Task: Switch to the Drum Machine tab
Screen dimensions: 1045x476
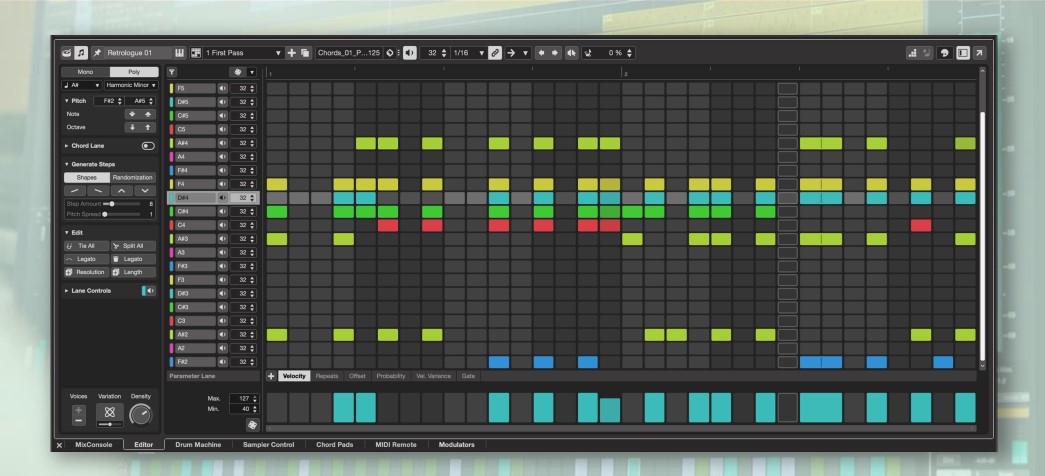Action: click(196, 443)
